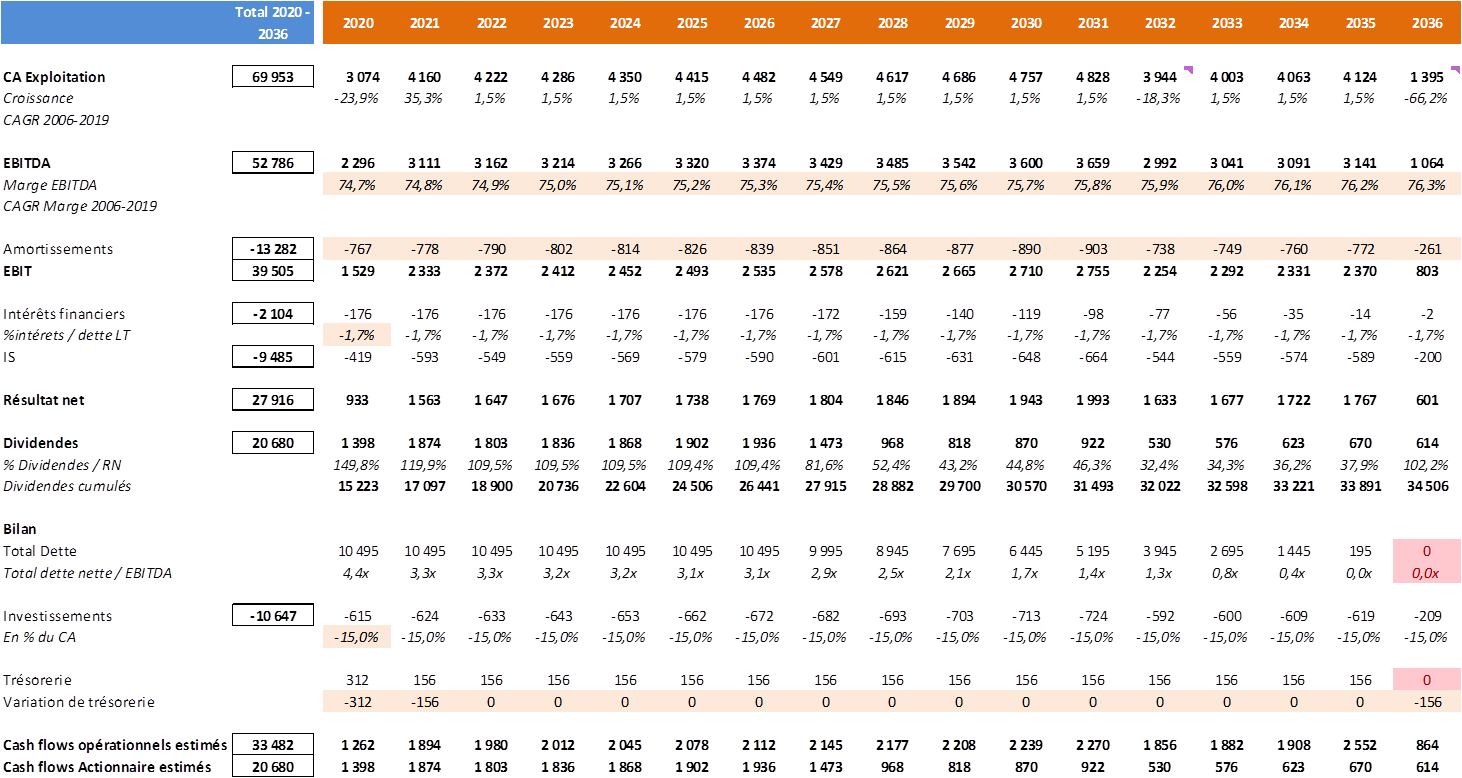This screenshot has height=778, width=1462.
Task: Select the -15,0% investment ratio cell
Action: 358,637
